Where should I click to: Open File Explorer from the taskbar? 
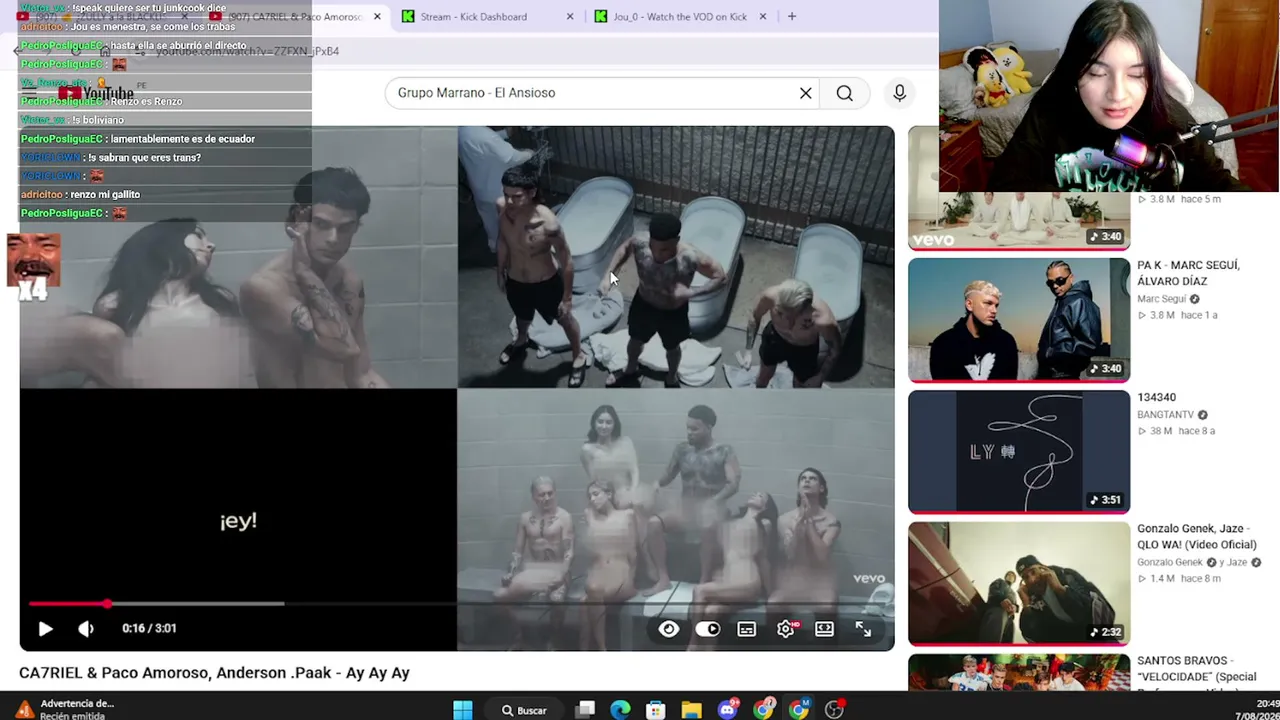pos(691,710)
